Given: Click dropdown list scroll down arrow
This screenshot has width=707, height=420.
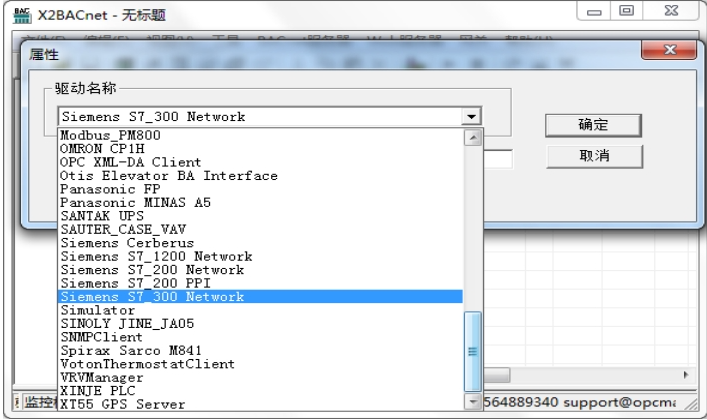Looking at the screenshot, I should pos(473,401).
